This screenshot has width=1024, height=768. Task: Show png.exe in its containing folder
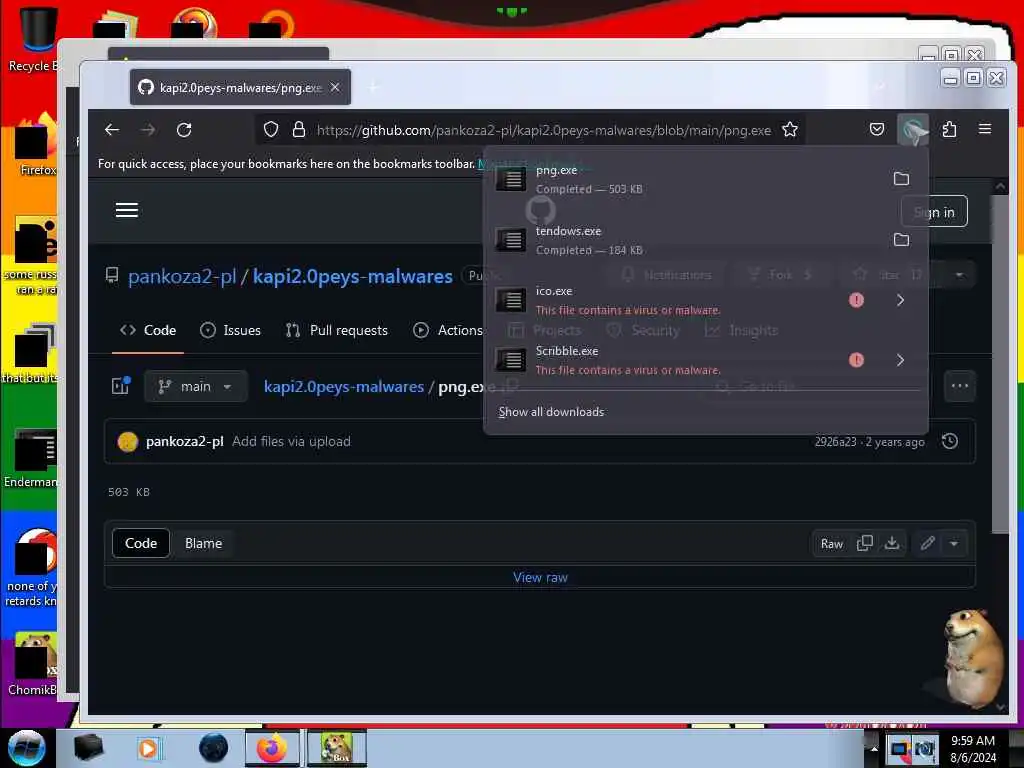tap(901, 179)
